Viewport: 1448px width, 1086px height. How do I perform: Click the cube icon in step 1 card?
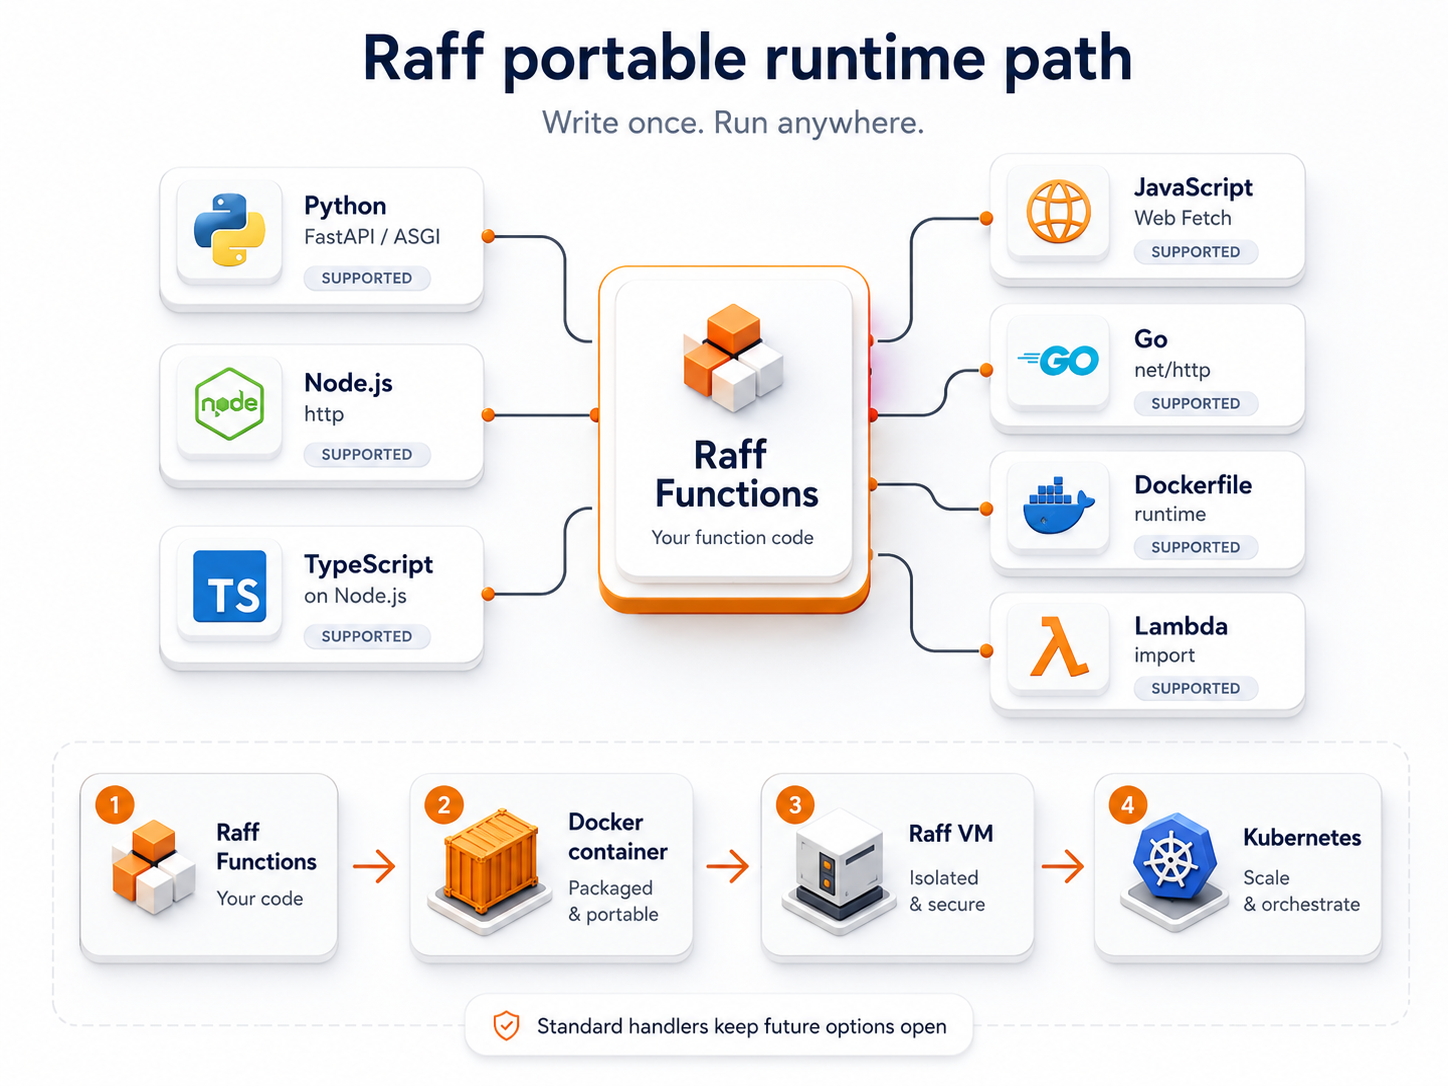point(153,866)
